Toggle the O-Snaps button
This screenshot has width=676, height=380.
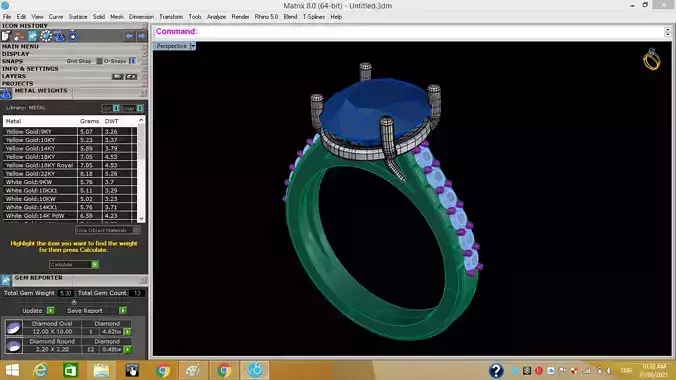[132, 61]
